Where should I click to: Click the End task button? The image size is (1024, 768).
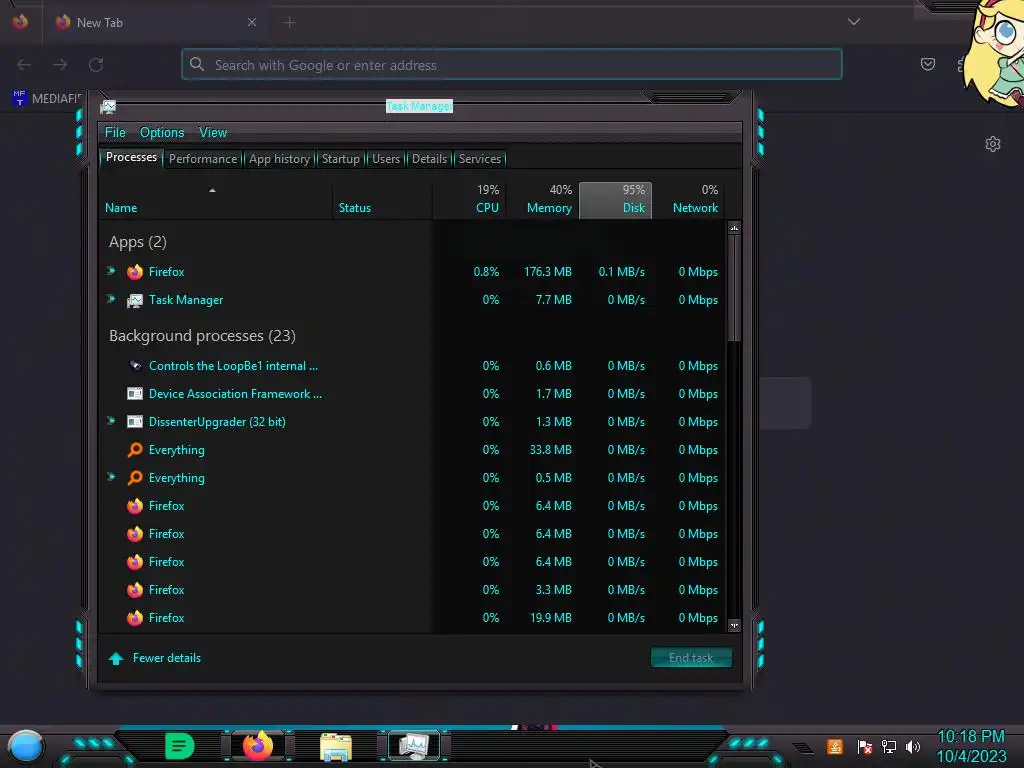coord(691,658)
